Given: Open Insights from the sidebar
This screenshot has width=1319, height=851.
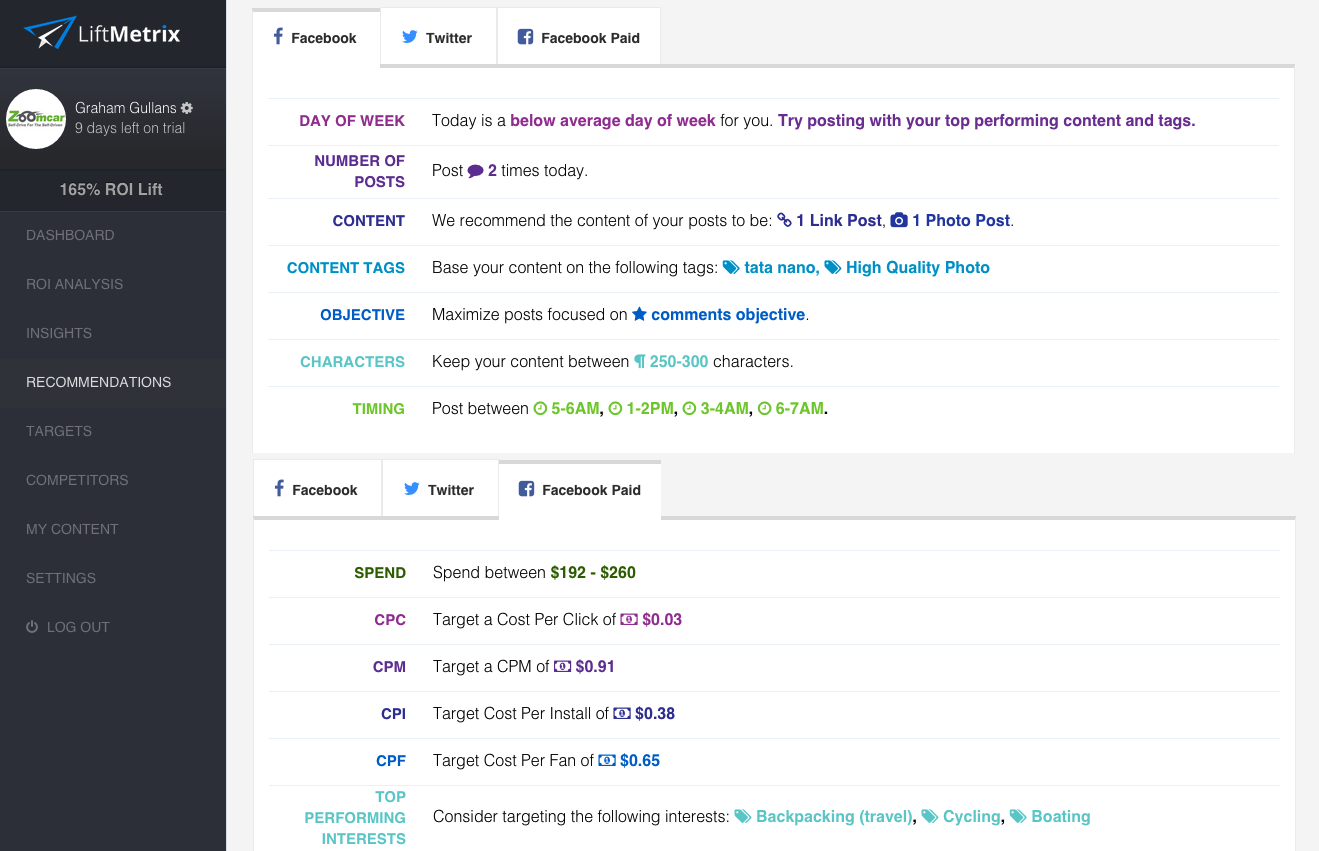Looking at the screenshot, I should 59,333.
